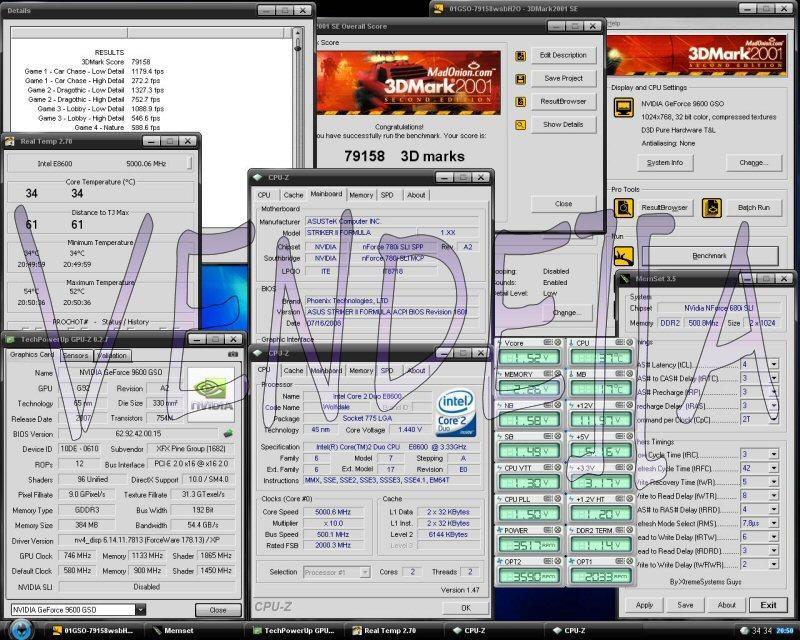800x640 pixels.
Task: Close the MB temperature monitor panel
Action: tap(630, 374)
